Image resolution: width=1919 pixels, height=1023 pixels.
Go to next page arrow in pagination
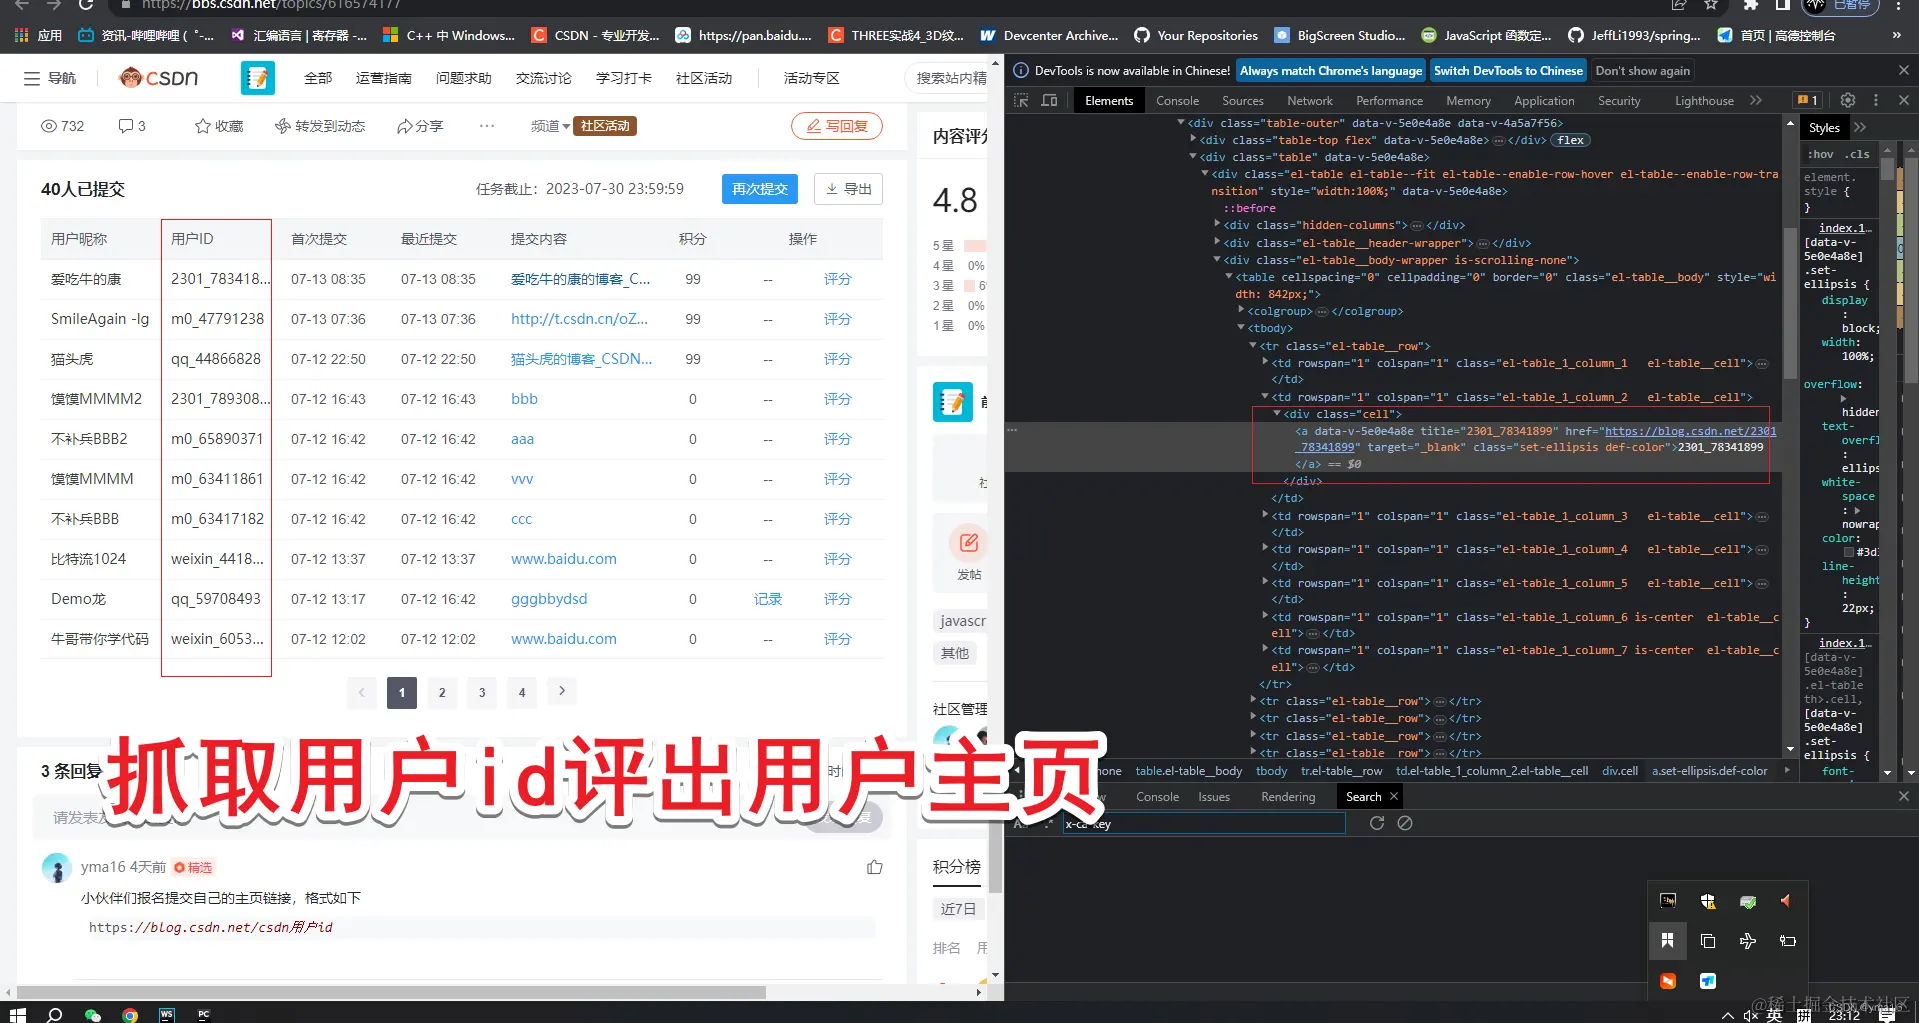[x=562, y=692]
